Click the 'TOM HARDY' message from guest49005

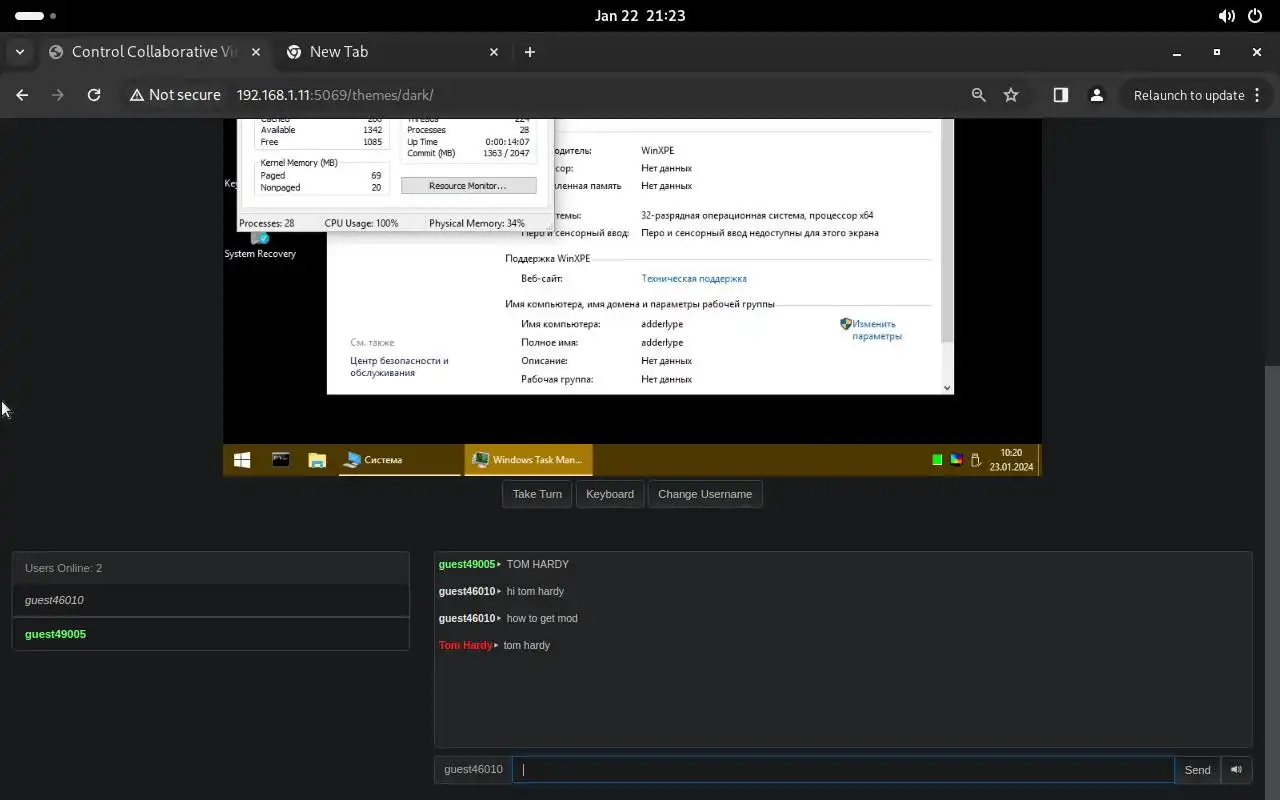[x=538, y=564]
